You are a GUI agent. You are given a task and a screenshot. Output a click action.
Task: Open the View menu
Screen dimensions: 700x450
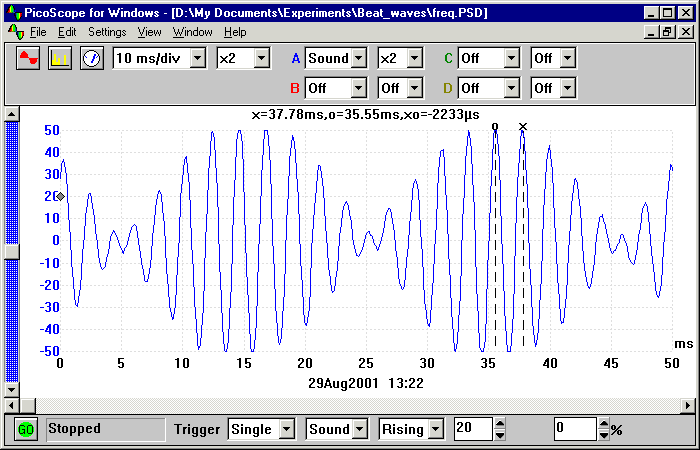pos(149,32)
